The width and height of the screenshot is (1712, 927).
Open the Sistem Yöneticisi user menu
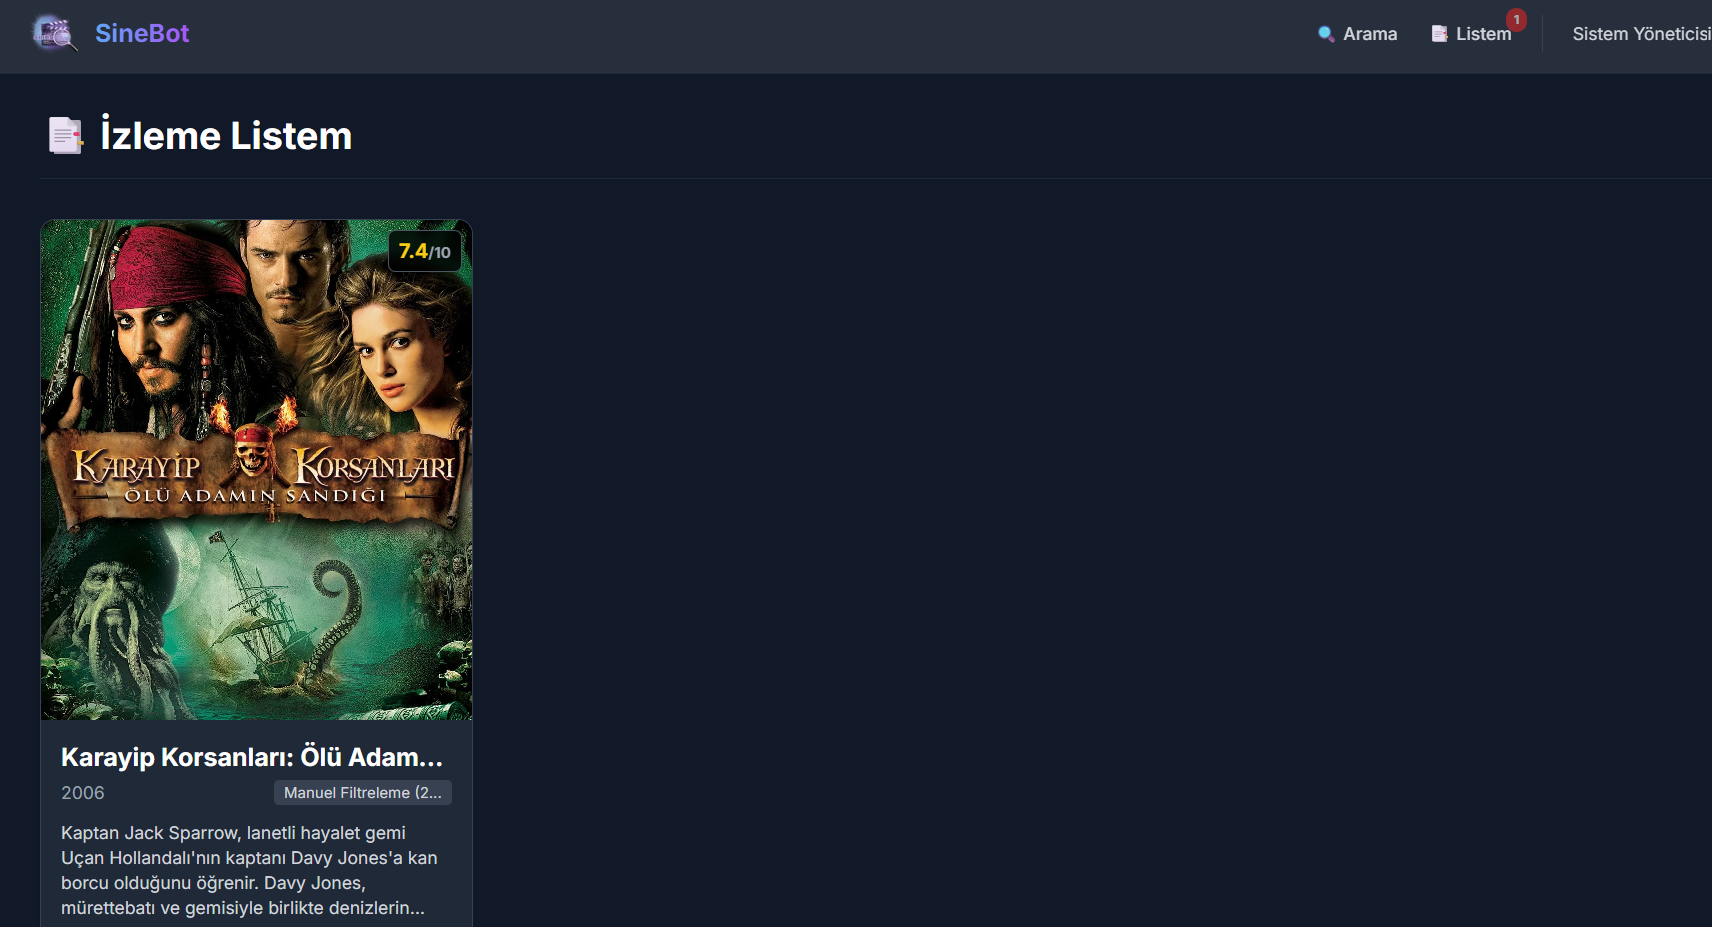[x=1640, y=34]
